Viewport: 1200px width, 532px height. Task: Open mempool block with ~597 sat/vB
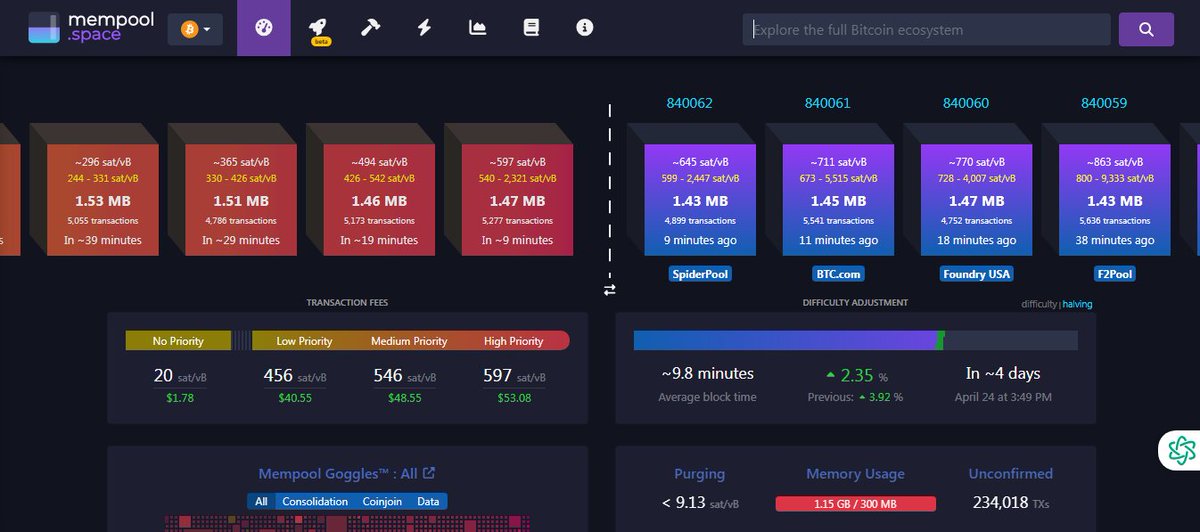coord(517,199)
